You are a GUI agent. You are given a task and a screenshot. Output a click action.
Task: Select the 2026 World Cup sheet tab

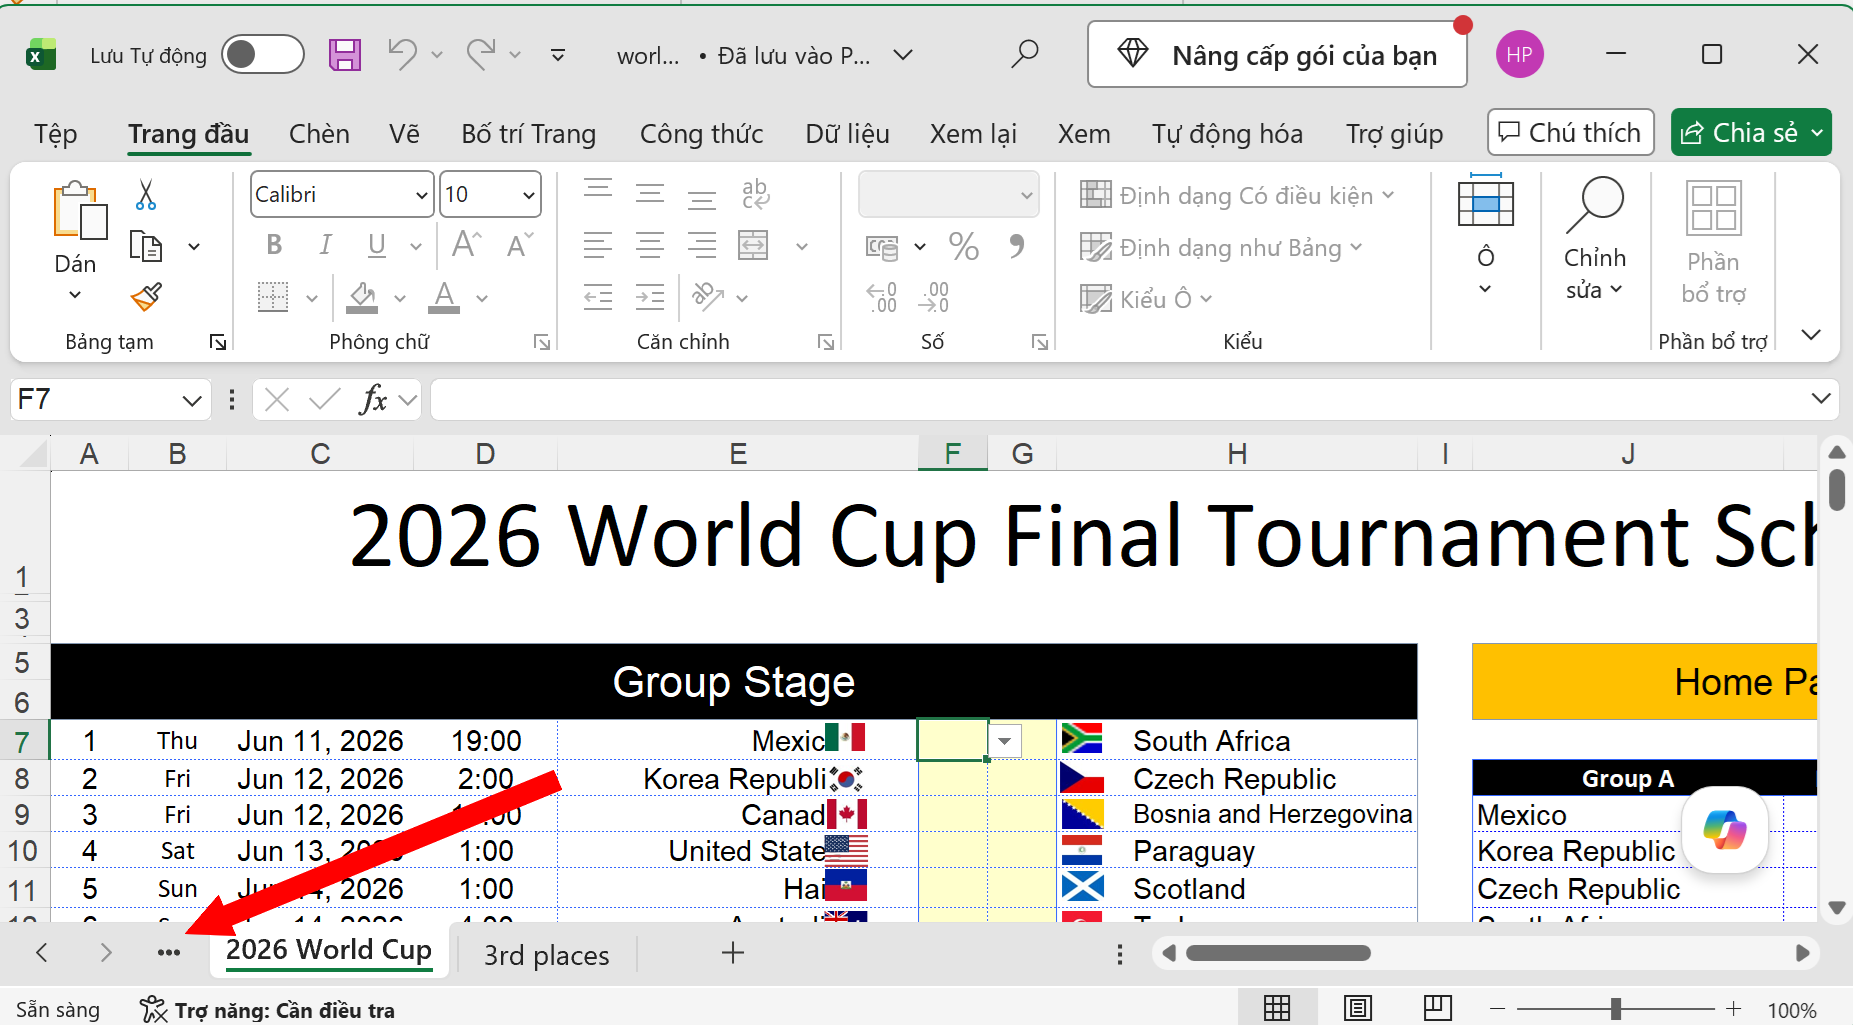click(329, 951)
